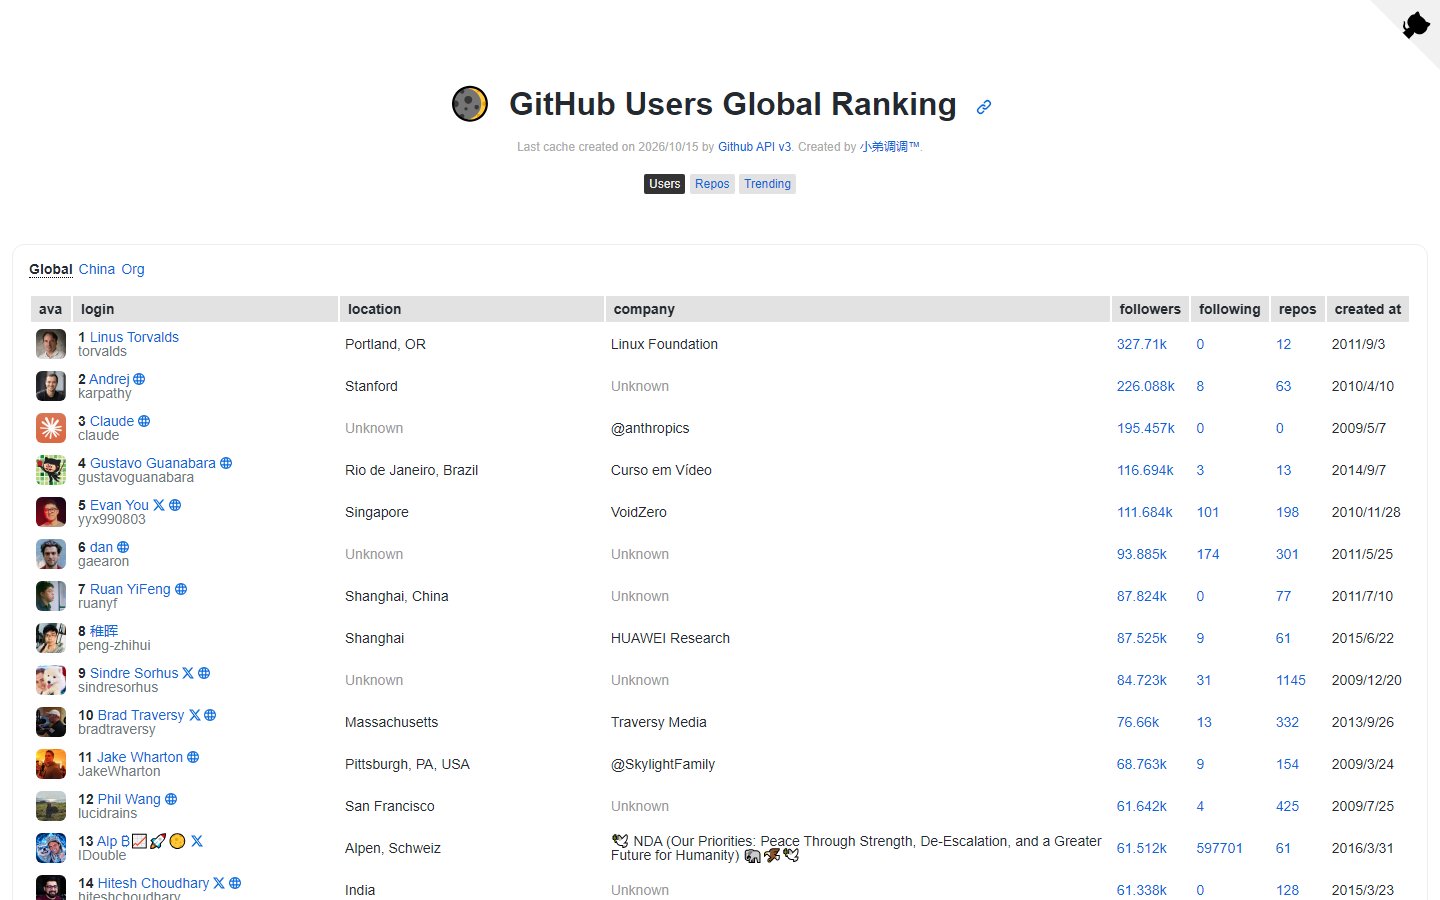
Task: Open Evan You's website globe icon
Action: [x=175, y=505]
